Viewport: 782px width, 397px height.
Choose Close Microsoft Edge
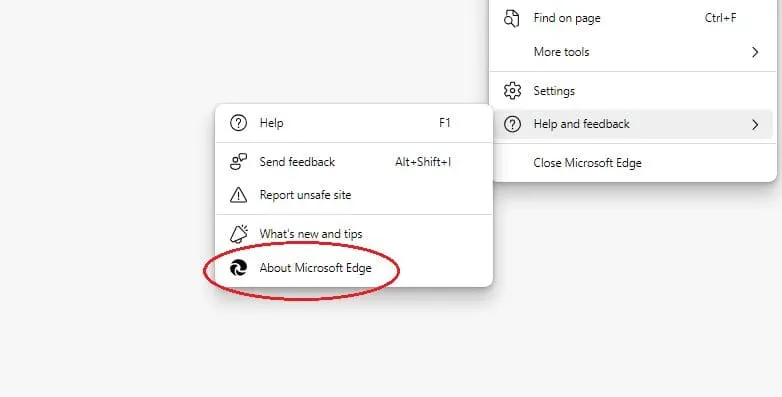click(633, 163)
